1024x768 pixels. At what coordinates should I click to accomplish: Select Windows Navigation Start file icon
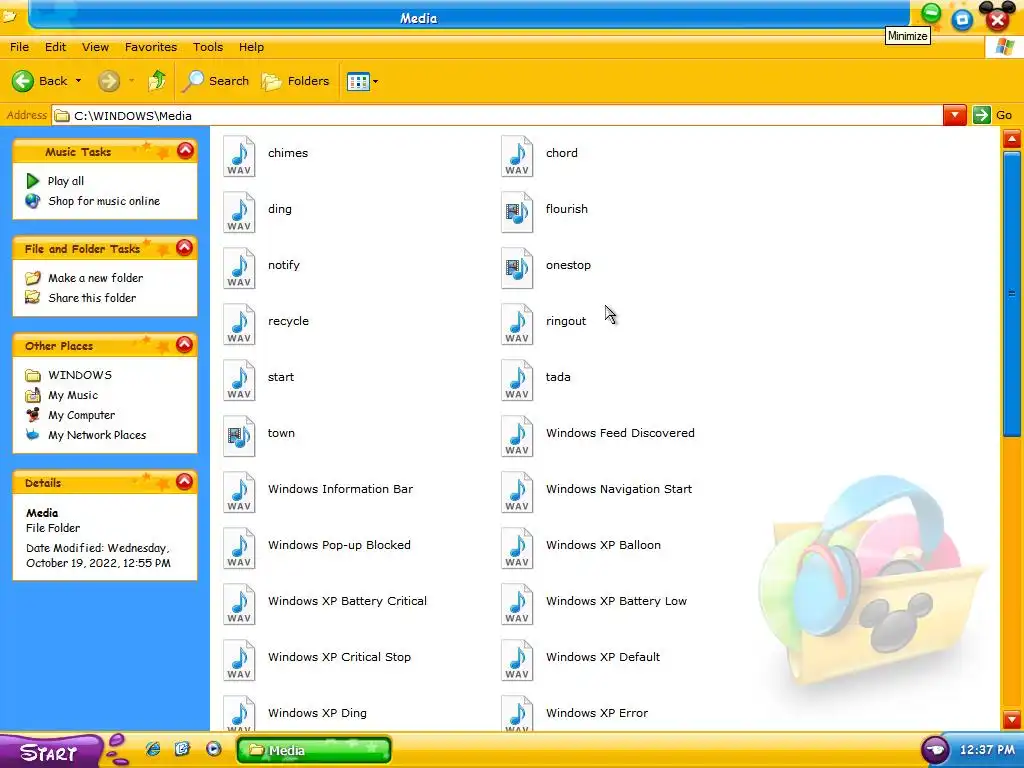[517, 492]
